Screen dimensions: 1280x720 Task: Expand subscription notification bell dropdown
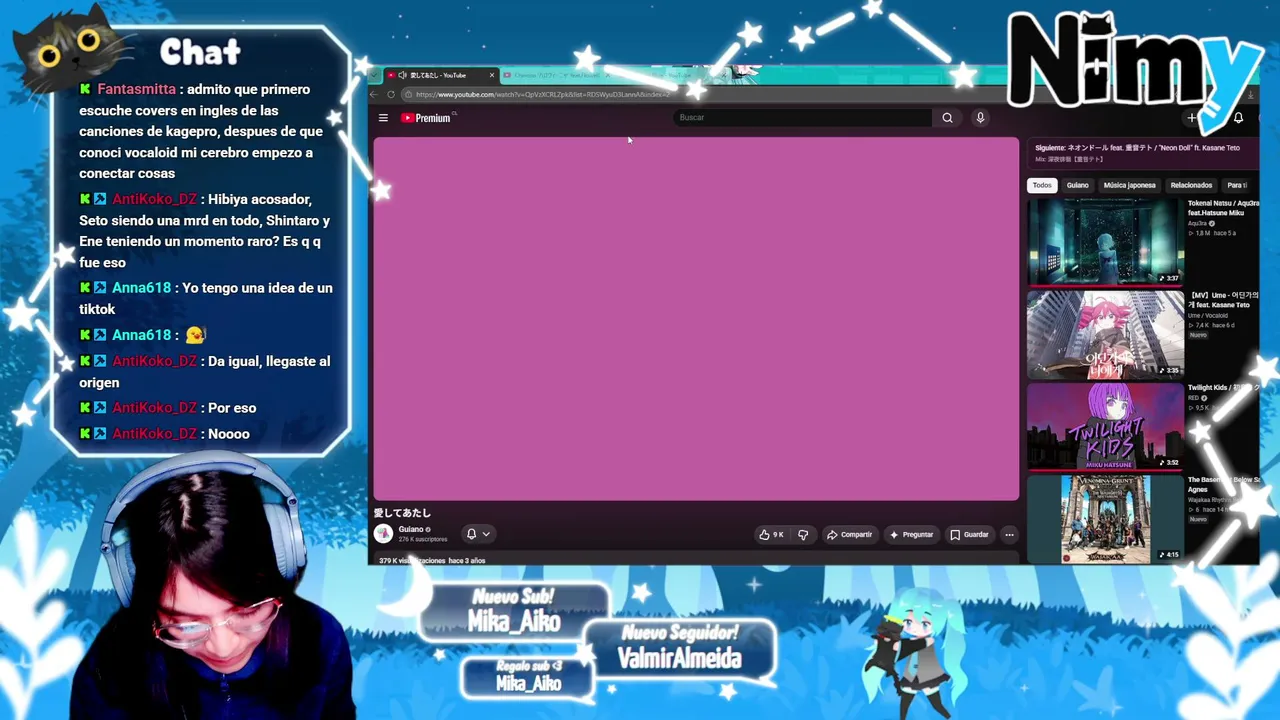click(478, 534)
